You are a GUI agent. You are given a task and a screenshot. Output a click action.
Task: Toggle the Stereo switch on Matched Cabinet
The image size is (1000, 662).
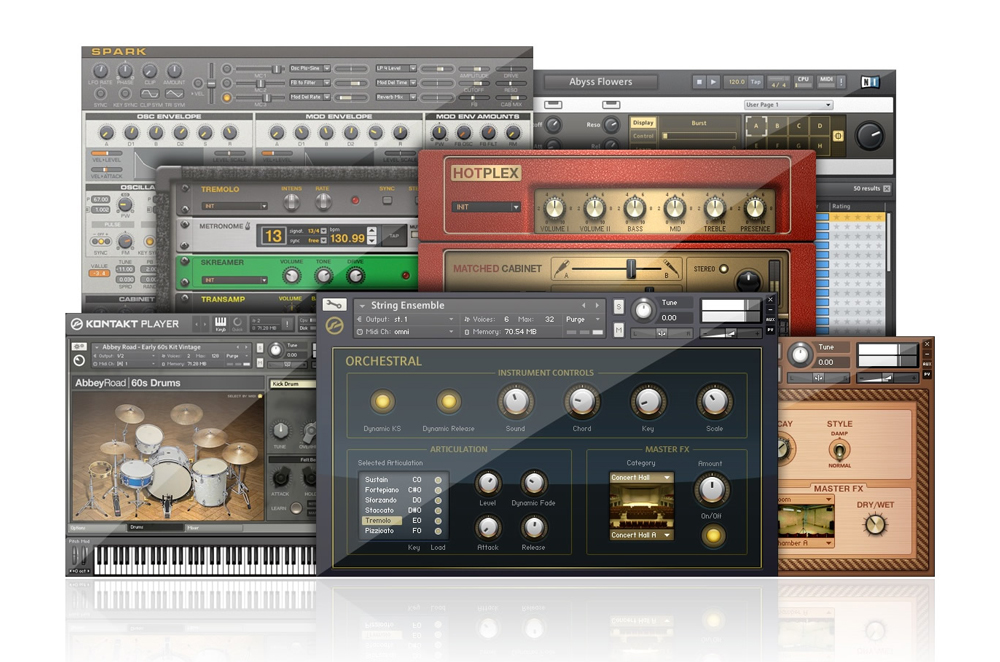pyautogui.click(x=724, y=269)
